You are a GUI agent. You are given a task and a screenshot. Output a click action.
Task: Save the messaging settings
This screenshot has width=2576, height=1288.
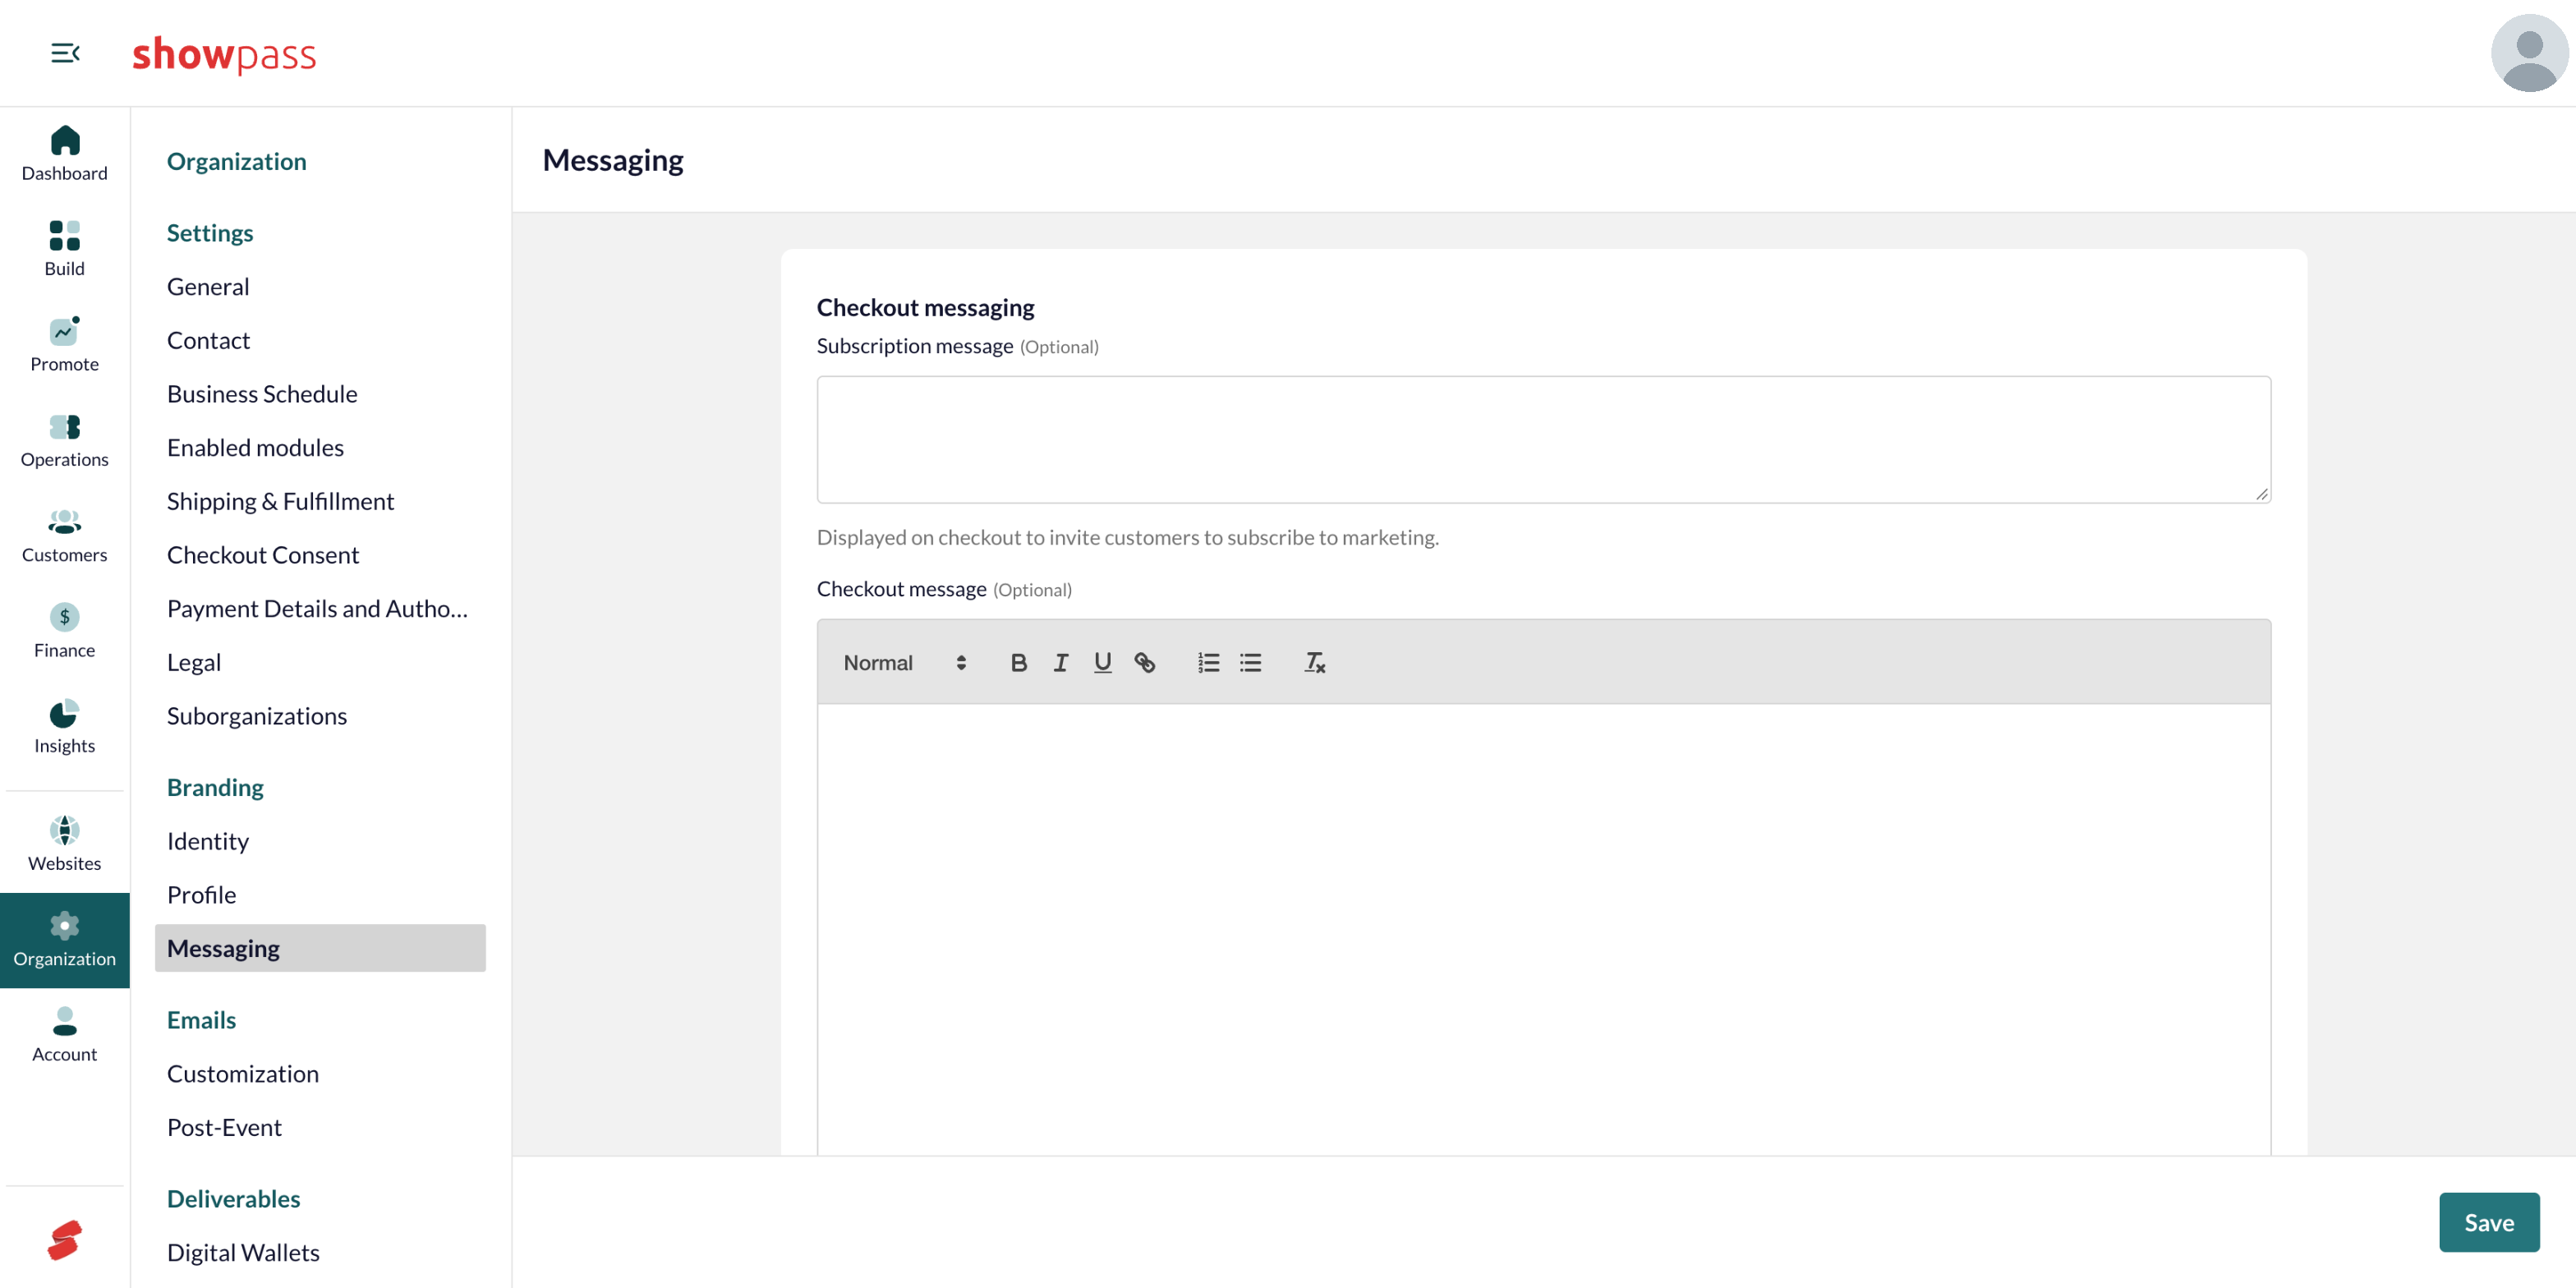click(2488, 1222)
